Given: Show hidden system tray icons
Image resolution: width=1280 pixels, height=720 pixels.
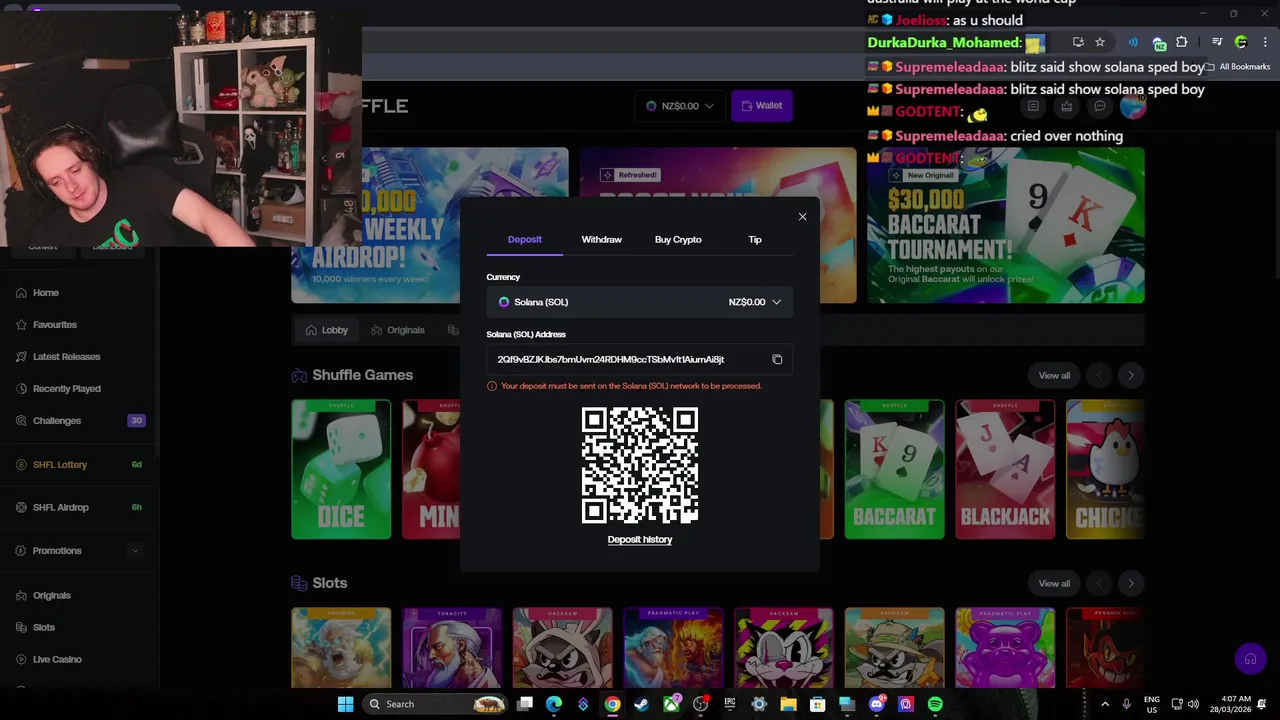Looking at the screenshot, I should pyautogui.click(x=1105, y=704).
